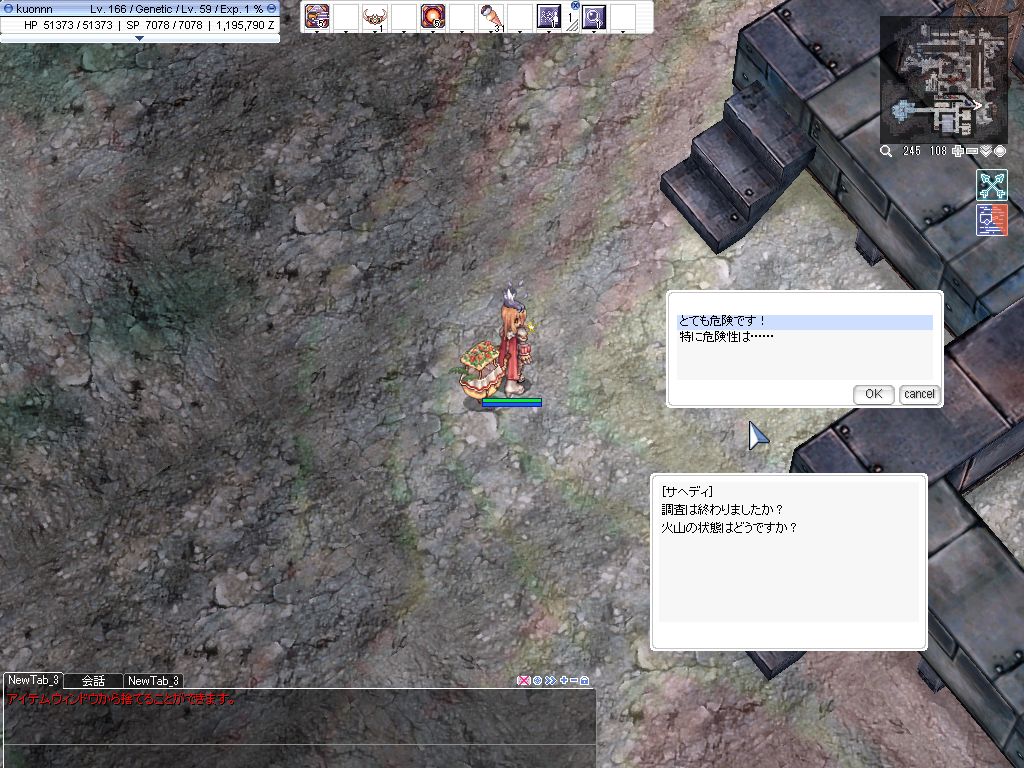Zoom out minimap with minus icon

[972, 151]
